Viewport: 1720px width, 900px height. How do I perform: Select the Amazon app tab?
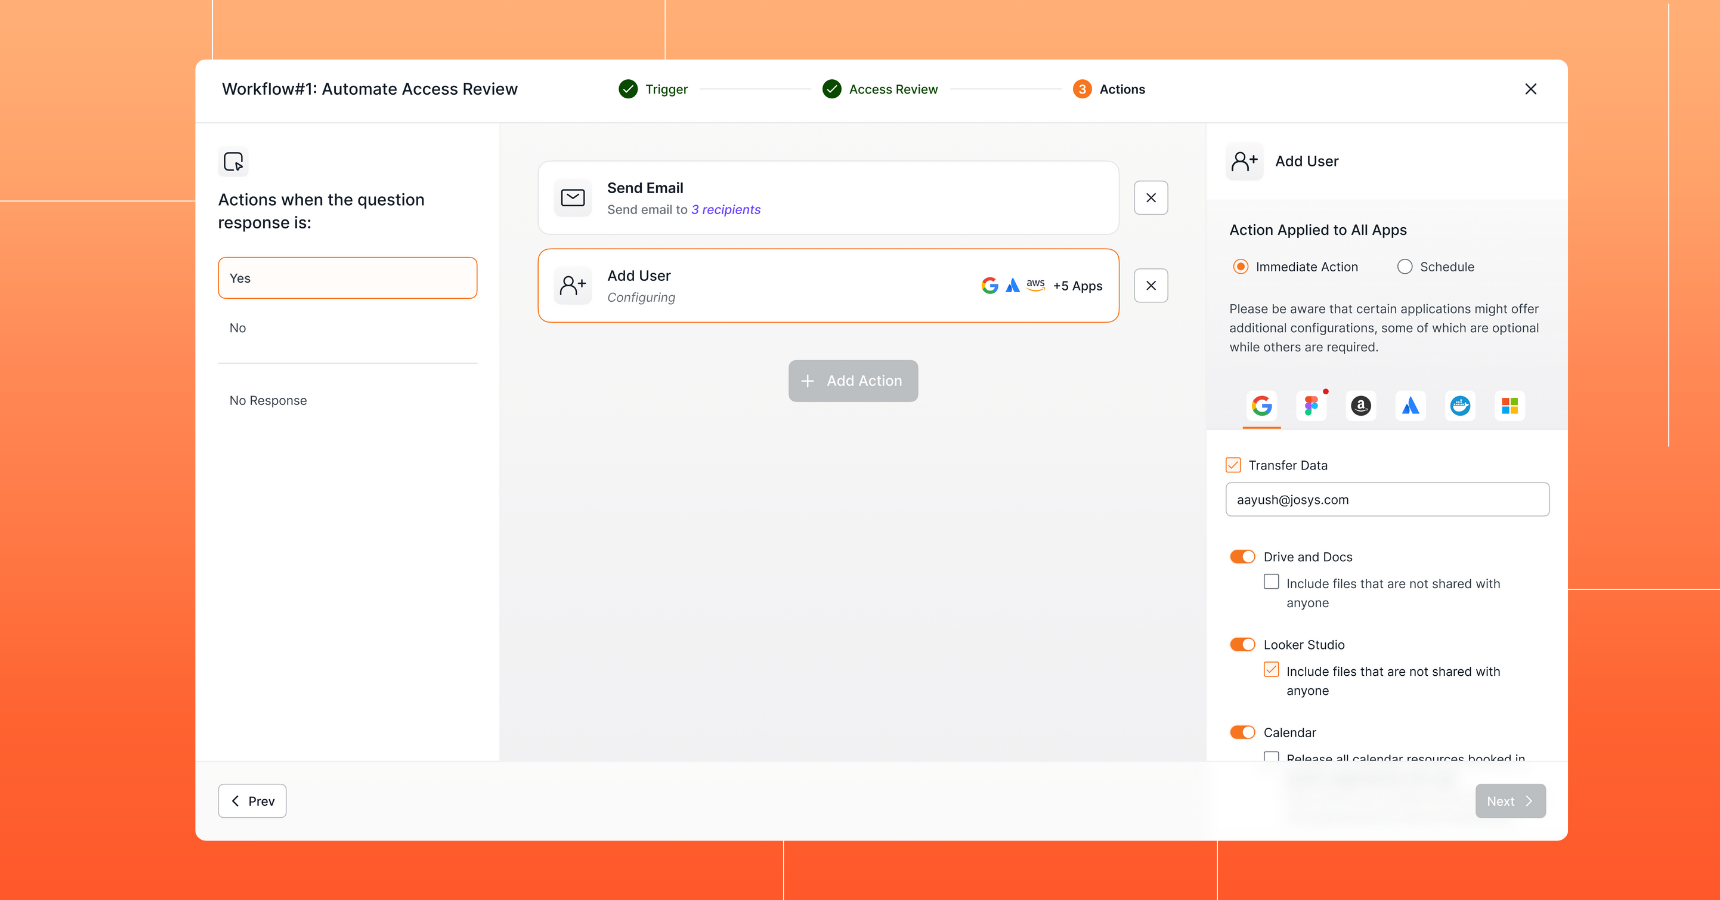point(1361,406)
